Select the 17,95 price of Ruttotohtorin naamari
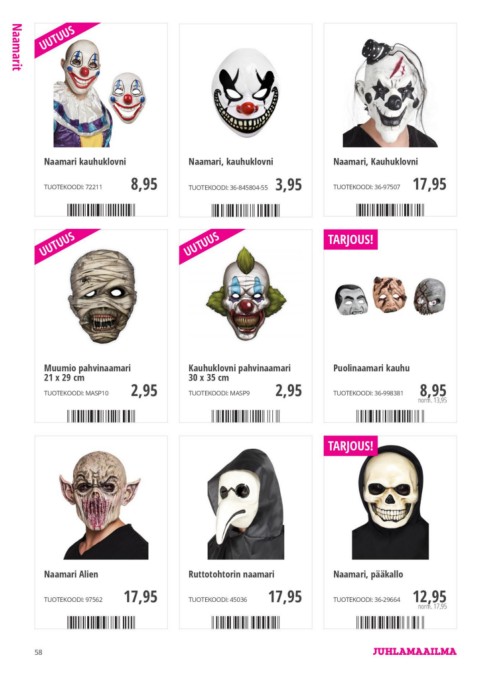The width and height of the screenshot is (480, 679). (285, 597)
